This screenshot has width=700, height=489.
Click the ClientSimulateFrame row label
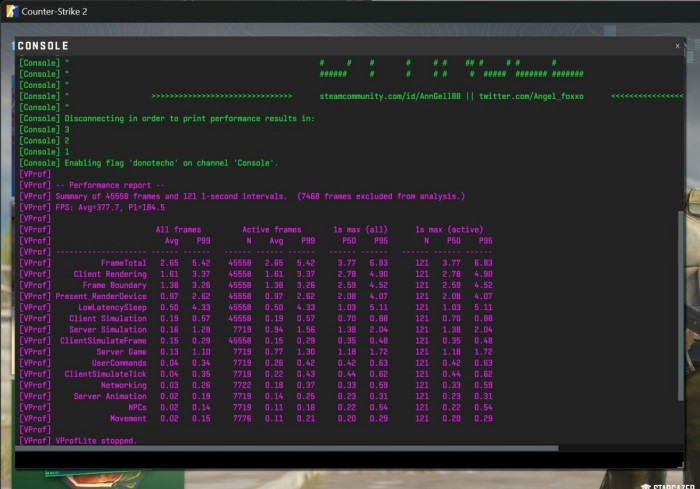pyautogui.click(x=103, y=341)
